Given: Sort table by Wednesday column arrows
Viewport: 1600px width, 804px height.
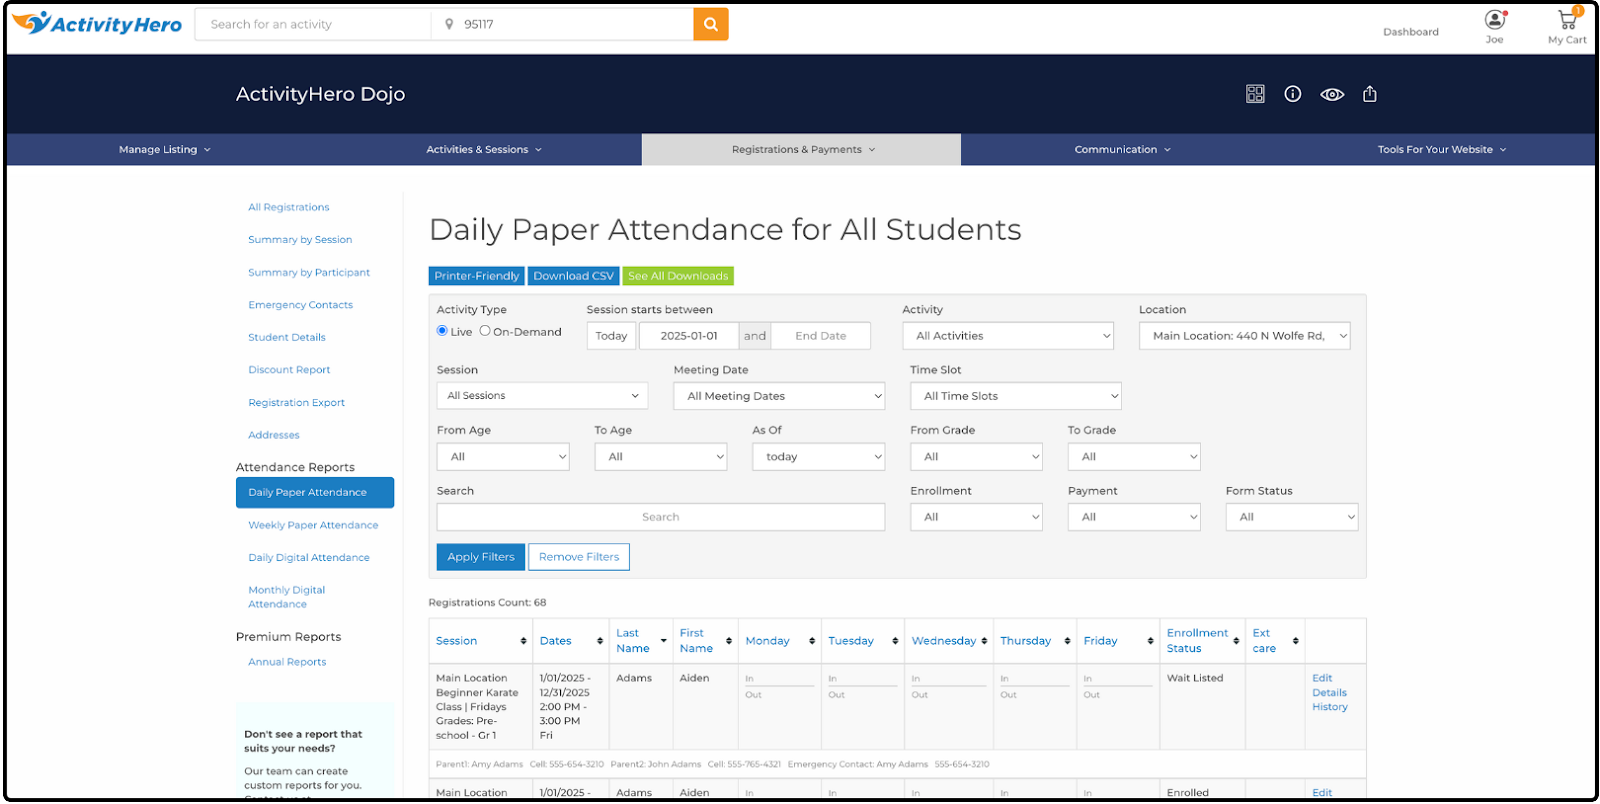Looking at the screenshot, I should coord(984,641).
